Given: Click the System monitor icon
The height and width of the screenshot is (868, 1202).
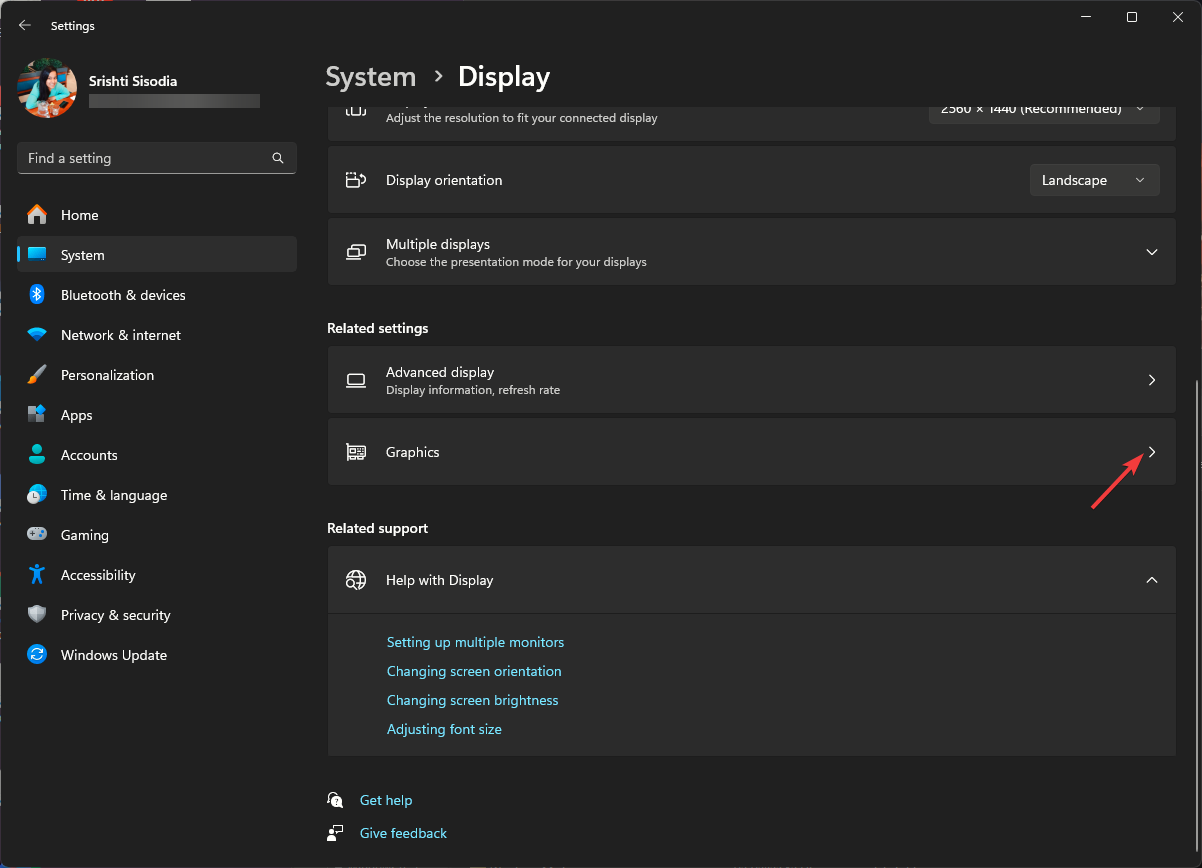Looking at the screenshot, I should tap(37, 255).
